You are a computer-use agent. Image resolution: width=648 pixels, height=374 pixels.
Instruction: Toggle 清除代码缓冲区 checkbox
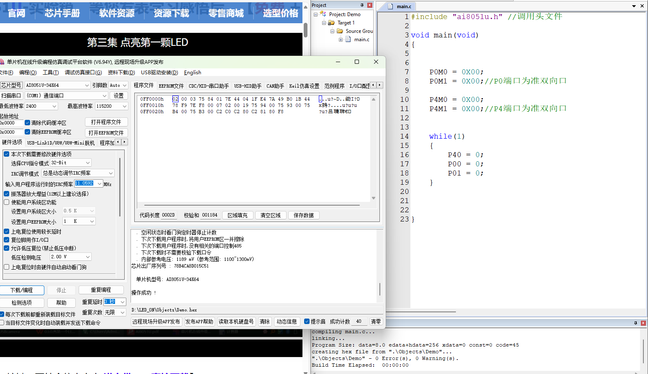27,123
